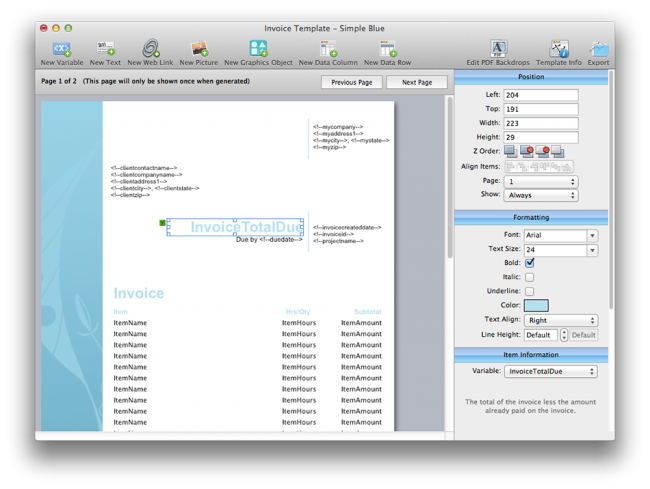
Task: Bring item to front in Z Order
Action: [511, 151]
